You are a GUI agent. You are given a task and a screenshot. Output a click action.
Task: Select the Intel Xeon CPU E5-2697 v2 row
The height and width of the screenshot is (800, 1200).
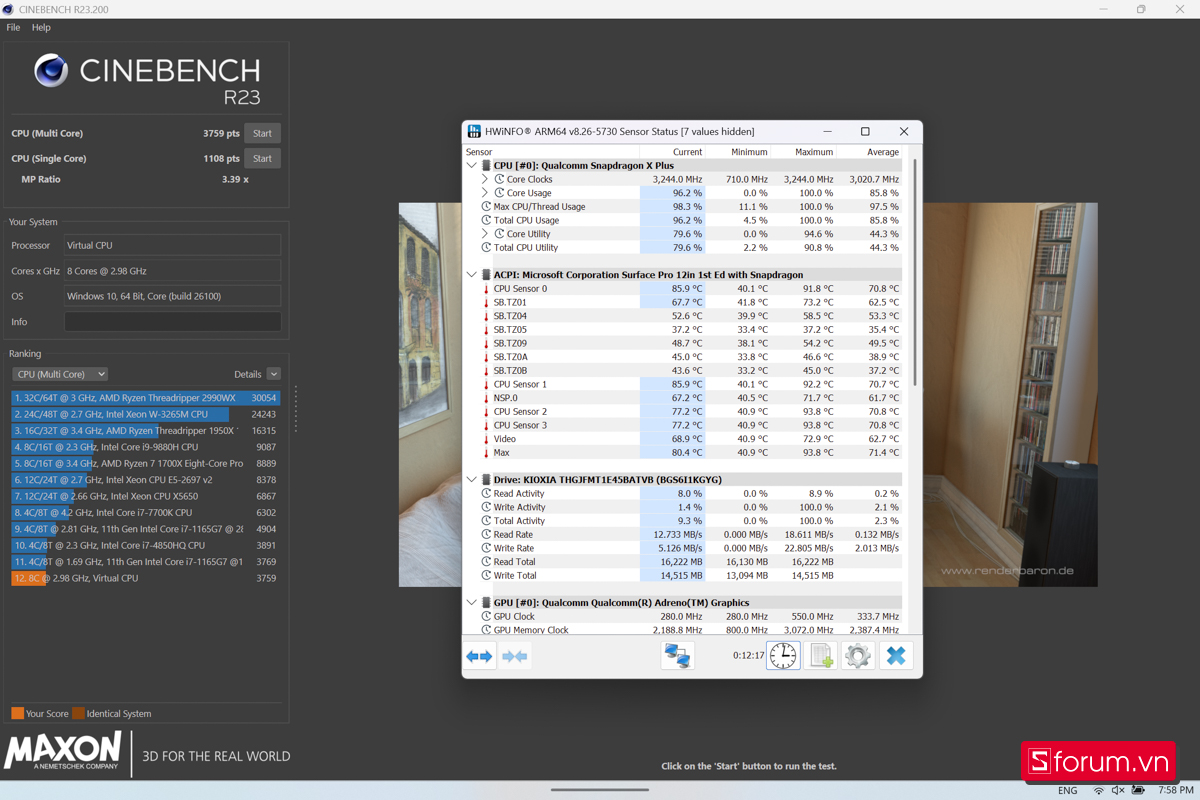[x=145, y=480]
